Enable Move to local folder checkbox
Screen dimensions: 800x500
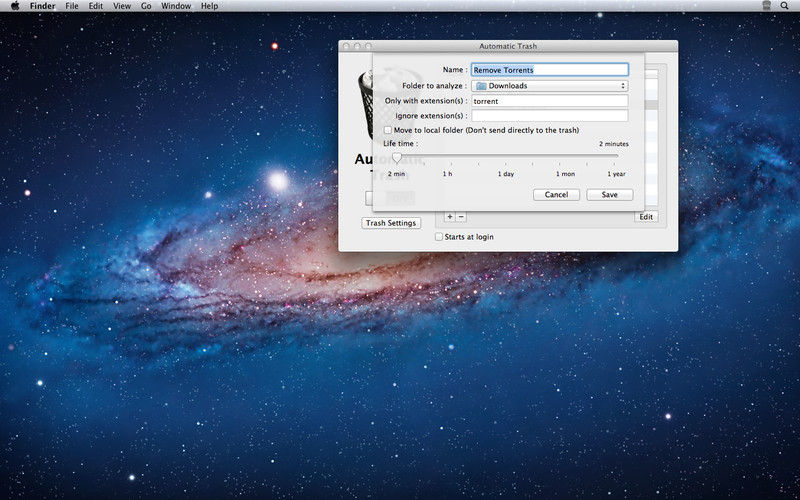pos(388,130)
